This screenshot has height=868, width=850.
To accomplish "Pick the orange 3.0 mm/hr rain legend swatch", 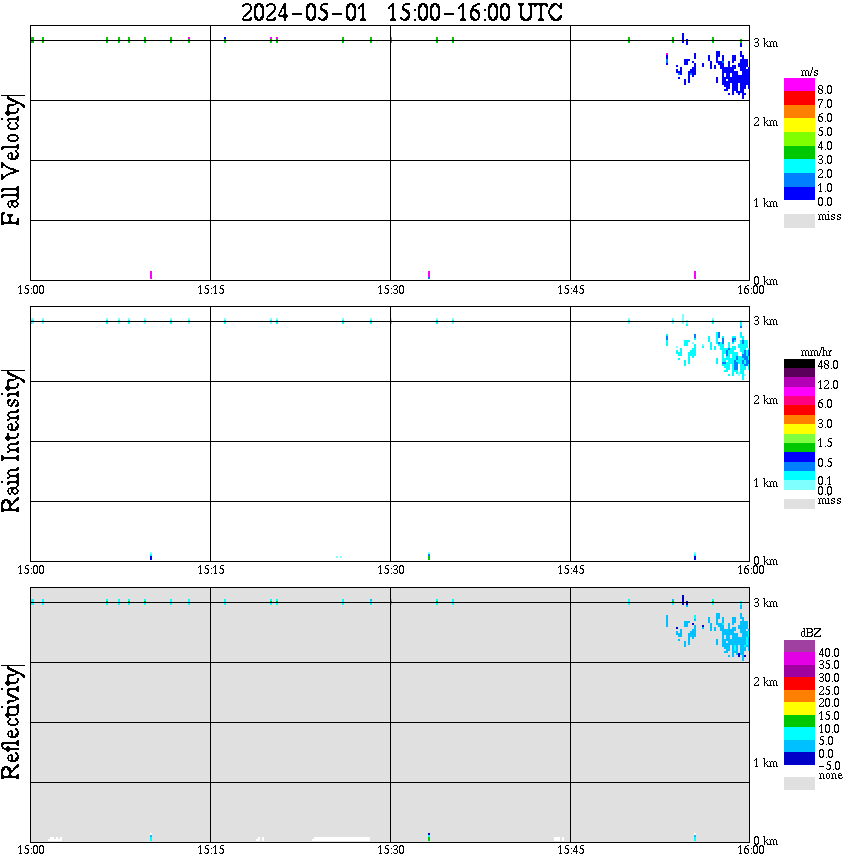I will [x=799, y=420].
